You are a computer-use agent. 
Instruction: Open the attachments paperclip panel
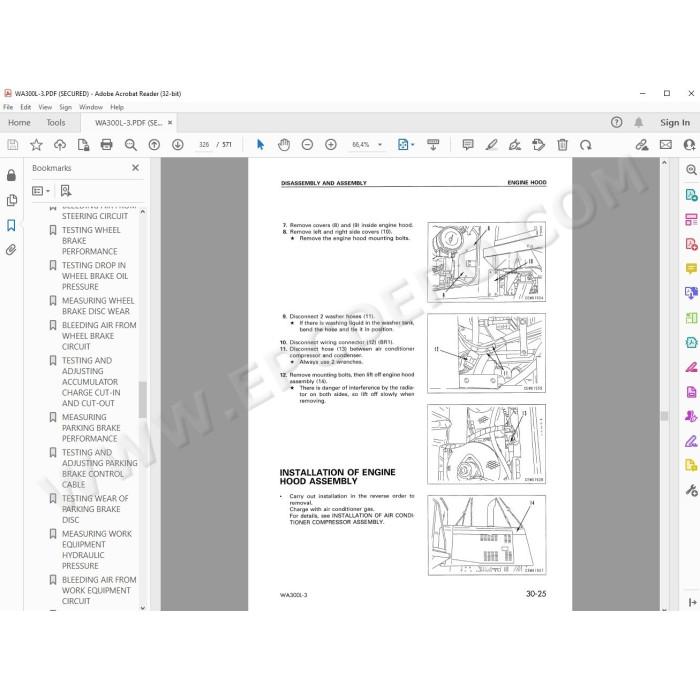(11, 250)
